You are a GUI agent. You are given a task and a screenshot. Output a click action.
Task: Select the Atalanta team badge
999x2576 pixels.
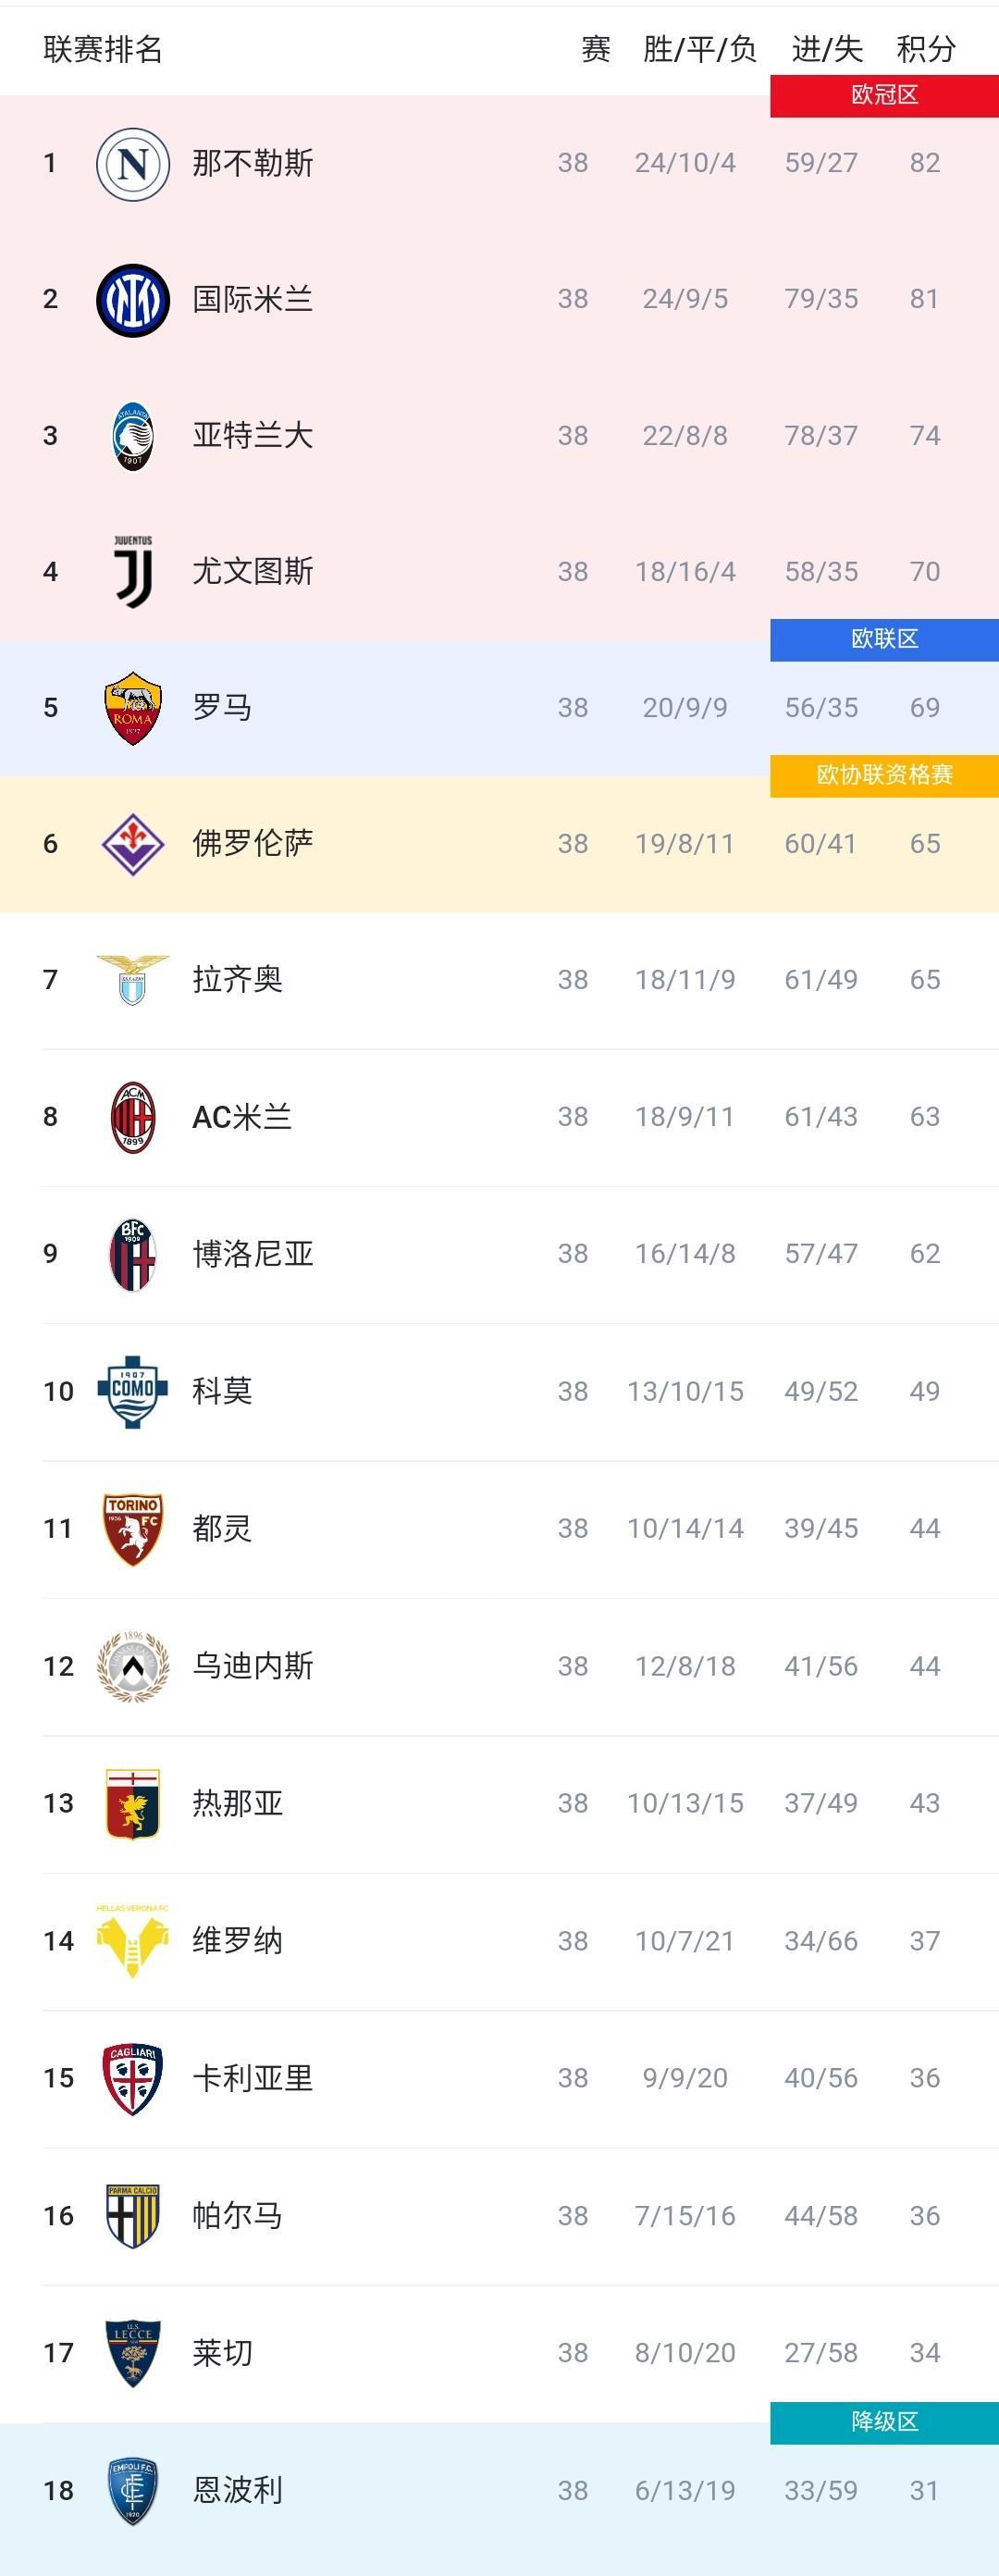(x=133, y=436)
